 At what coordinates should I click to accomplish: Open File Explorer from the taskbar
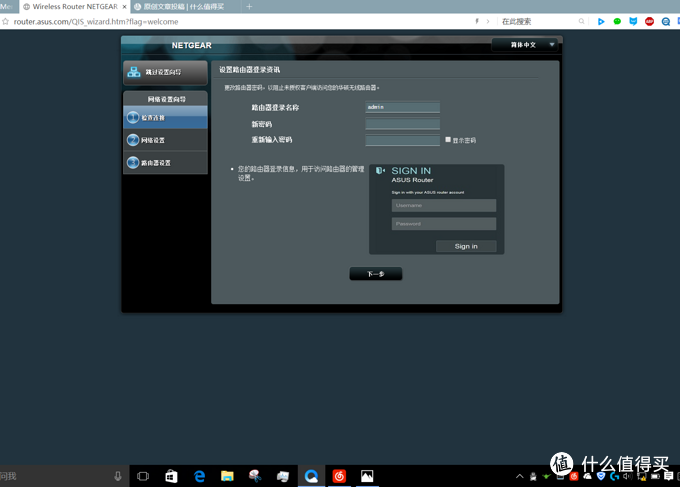[227, 476]
